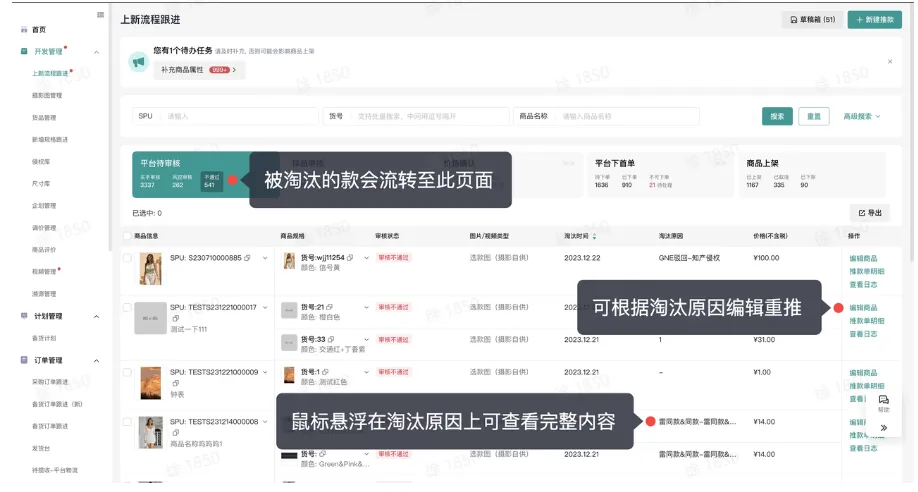Image resolution: width=918 pixels, height=492 pixels.
Task: Open product thumbnail for SPU TESTS231214000008
Action: pyautogui.click(x=150, y=433)
